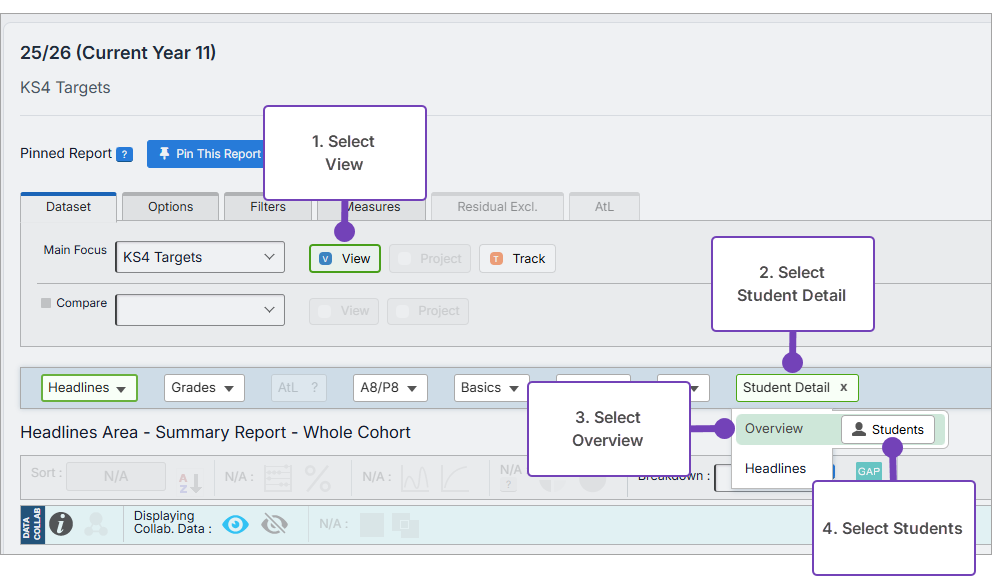The width and height of the screenshot is (992, 578).
Task: Click the grid table icon beside N/A
Action: [x=277, y=478]
